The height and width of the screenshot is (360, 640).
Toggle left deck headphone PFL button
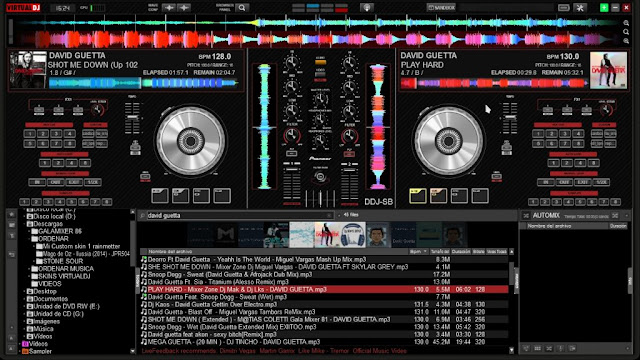point(291,153)
